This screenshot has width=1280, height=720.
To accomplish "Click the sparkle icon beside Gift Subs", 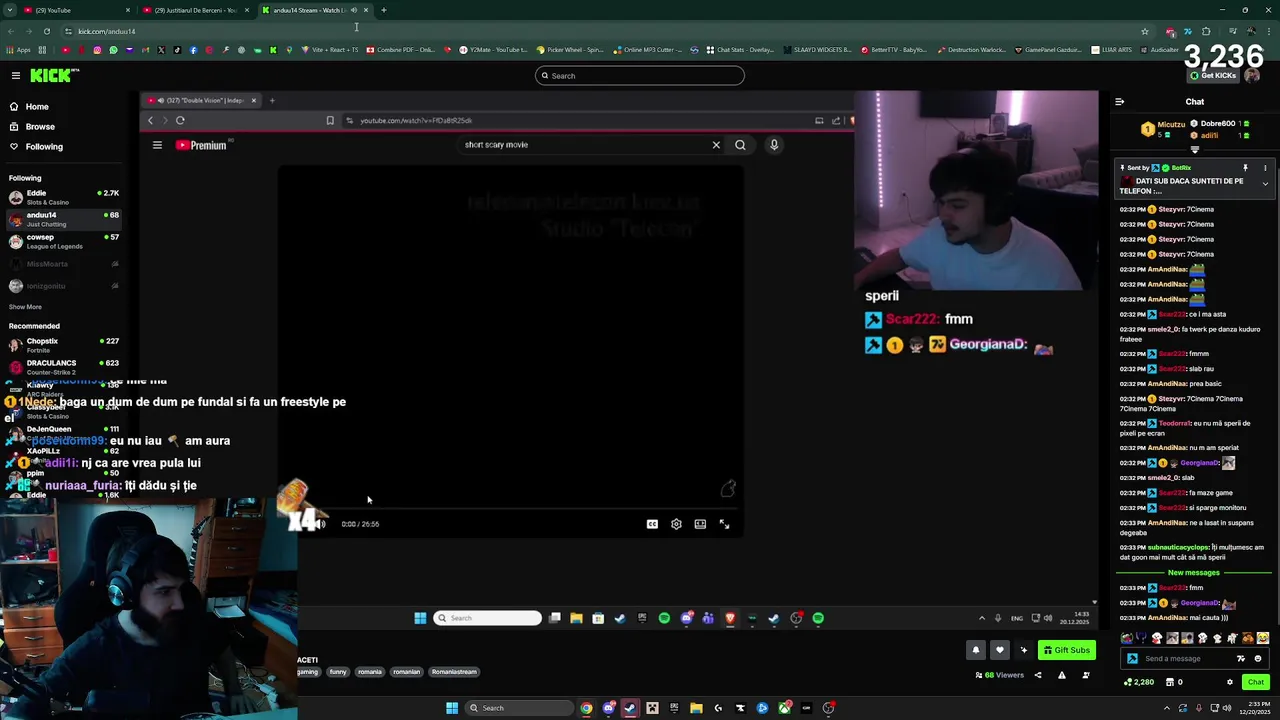I will pos(1023,650).
